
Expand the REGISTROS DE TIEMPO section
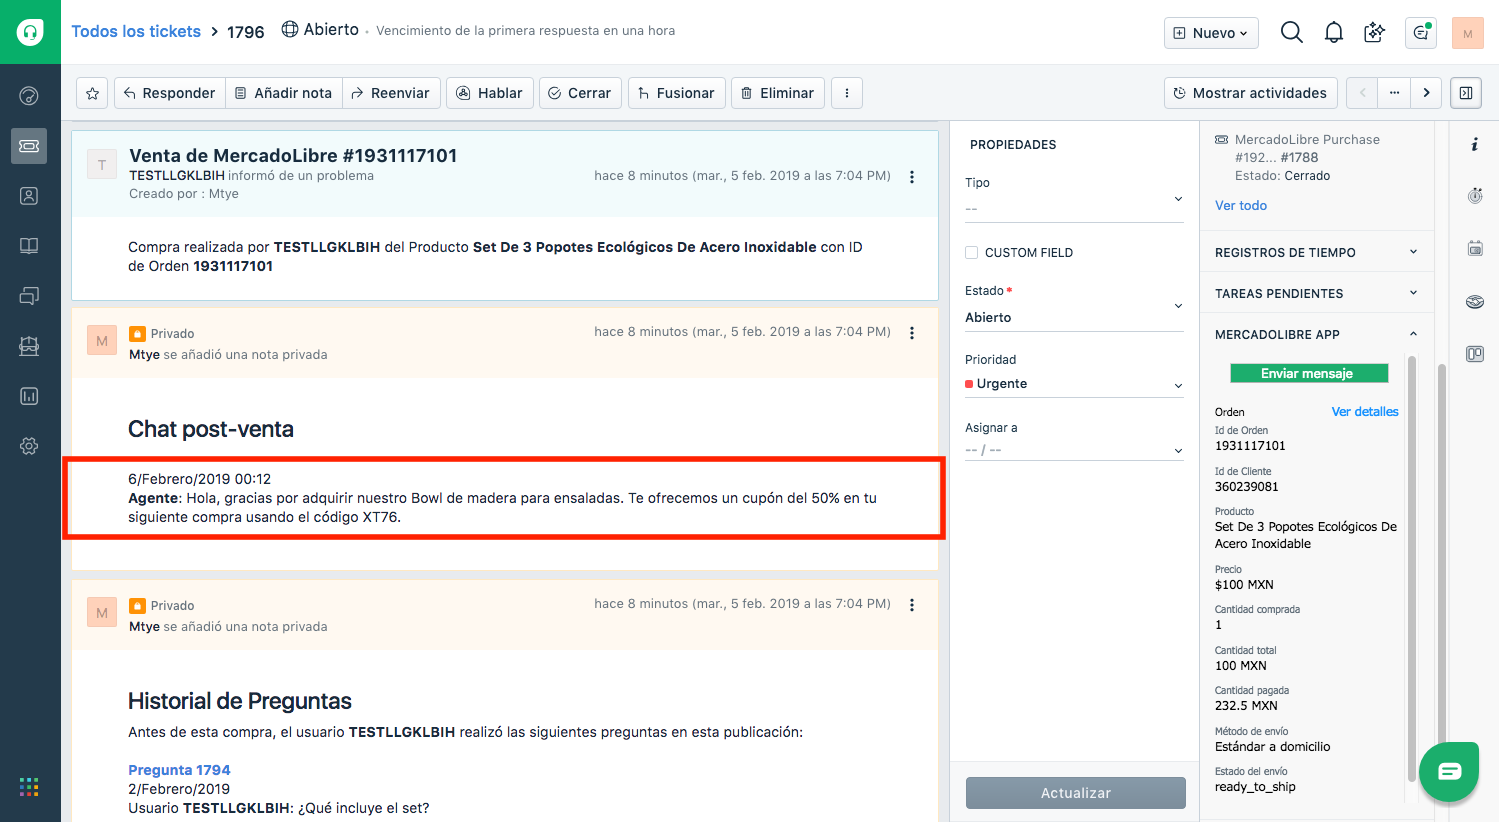pos(1316,252)
